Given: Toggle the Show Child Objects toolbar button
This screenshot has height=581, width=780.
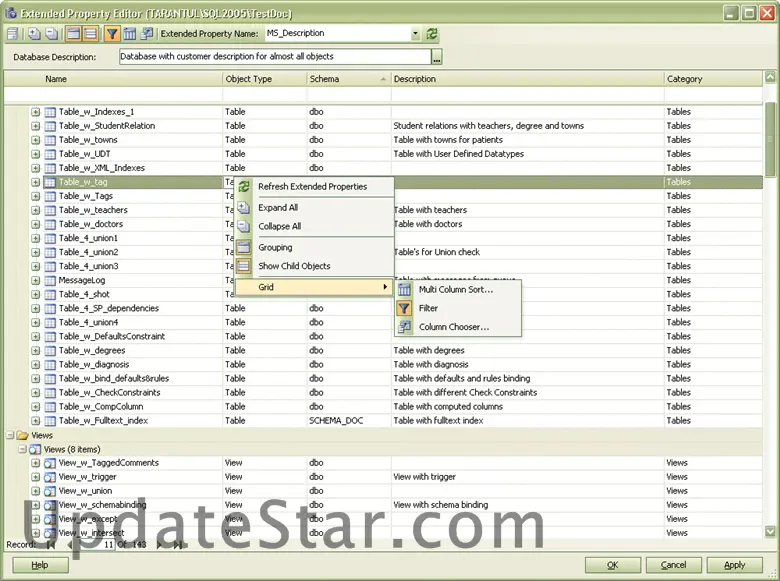Looking at the screenshot, I should [90, 34].
